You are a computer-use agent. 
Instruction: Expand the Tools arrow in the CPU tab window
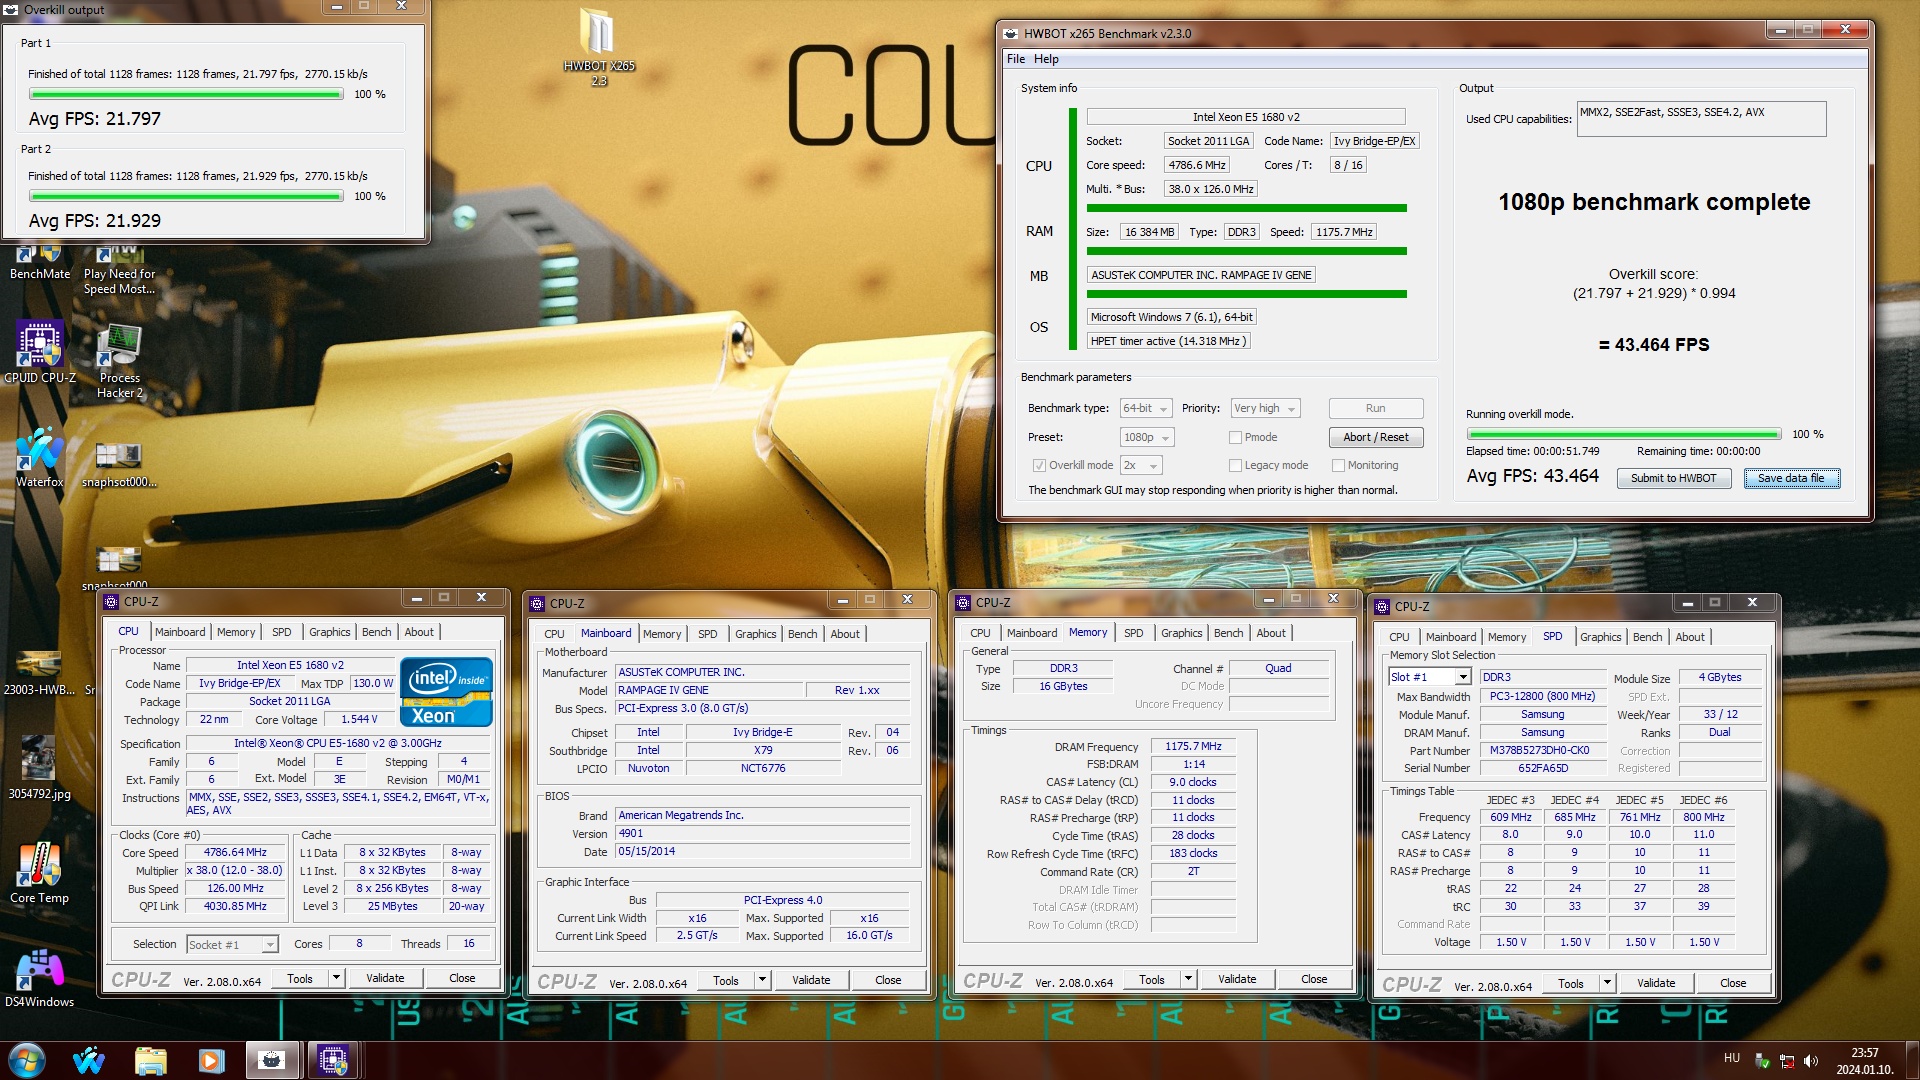coord(336,978)
